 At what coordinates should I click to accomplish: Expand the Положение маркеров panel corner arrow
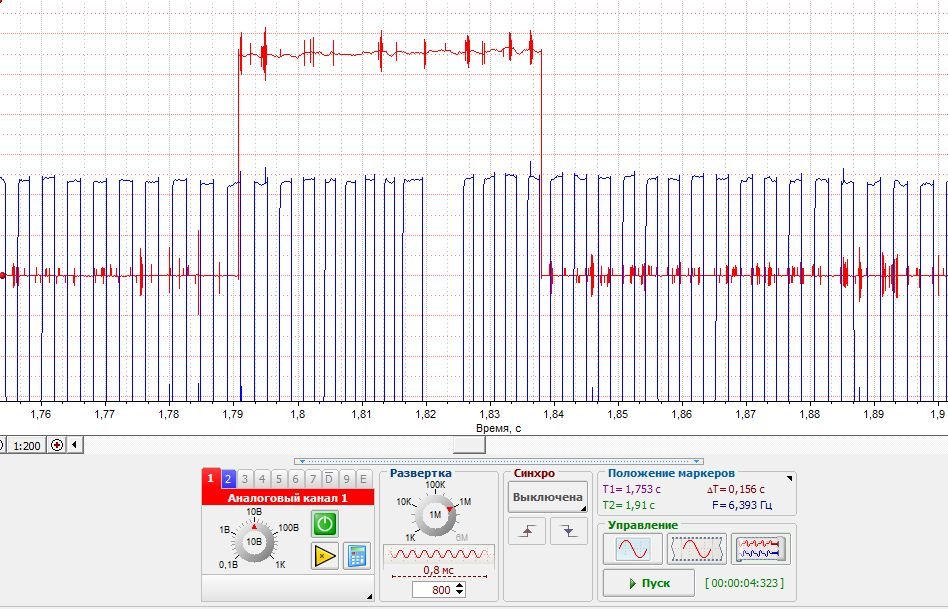coord(790,479)
